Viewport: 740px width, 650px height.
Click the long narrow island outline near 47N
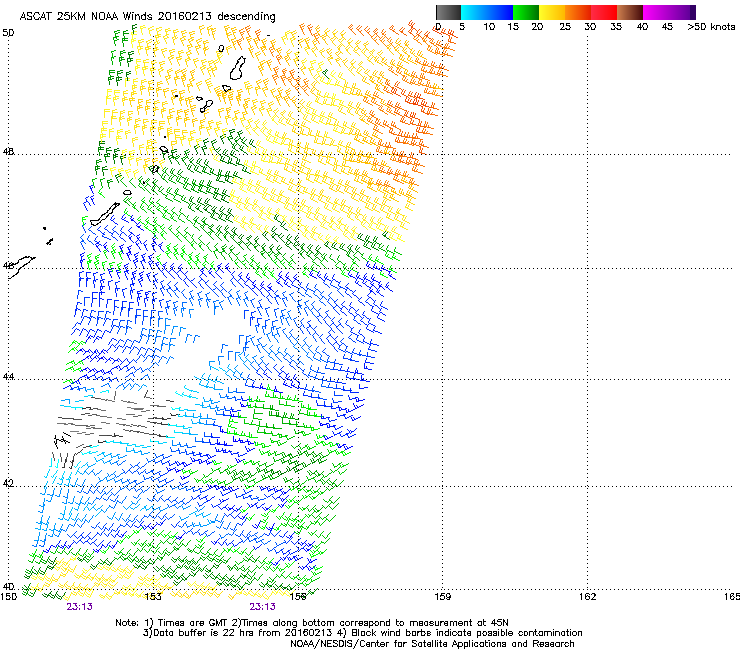(105, 214)
